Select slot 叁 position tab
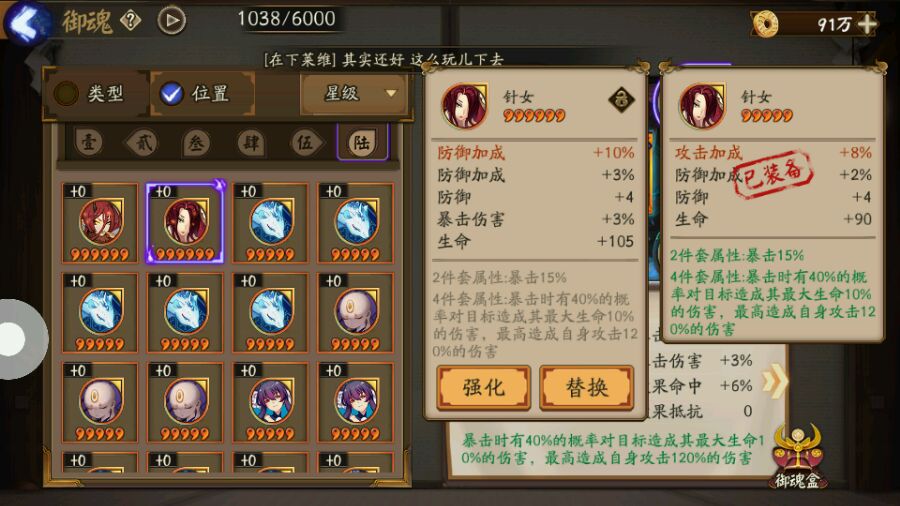900x506 pixels. (196, 142)
